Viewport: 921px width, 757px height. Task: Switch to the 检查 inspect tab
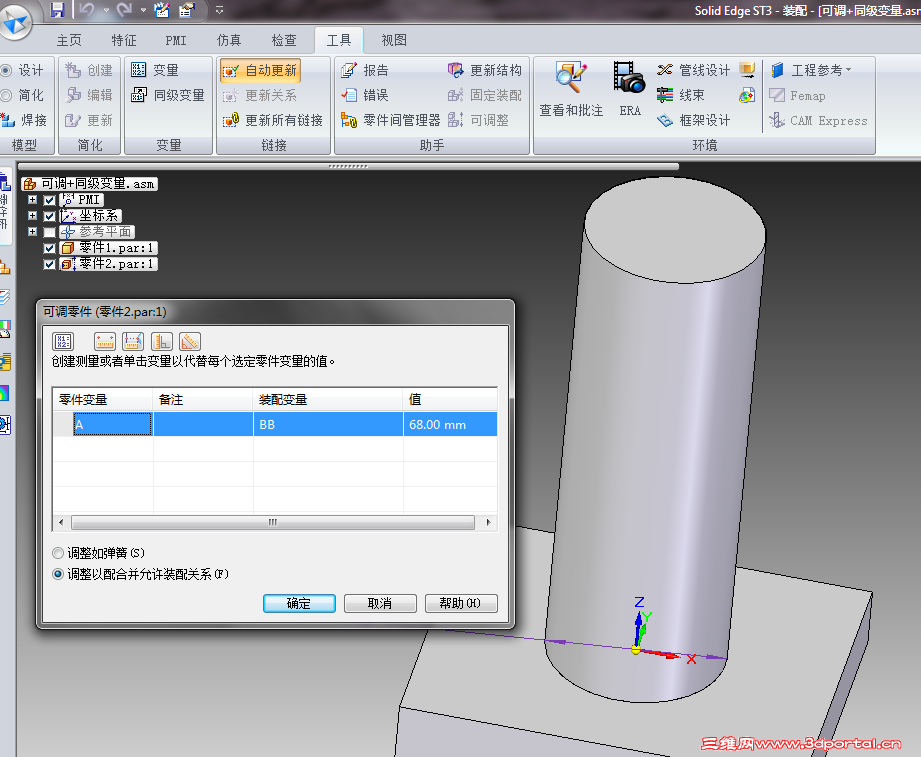[x=284, y=40]
